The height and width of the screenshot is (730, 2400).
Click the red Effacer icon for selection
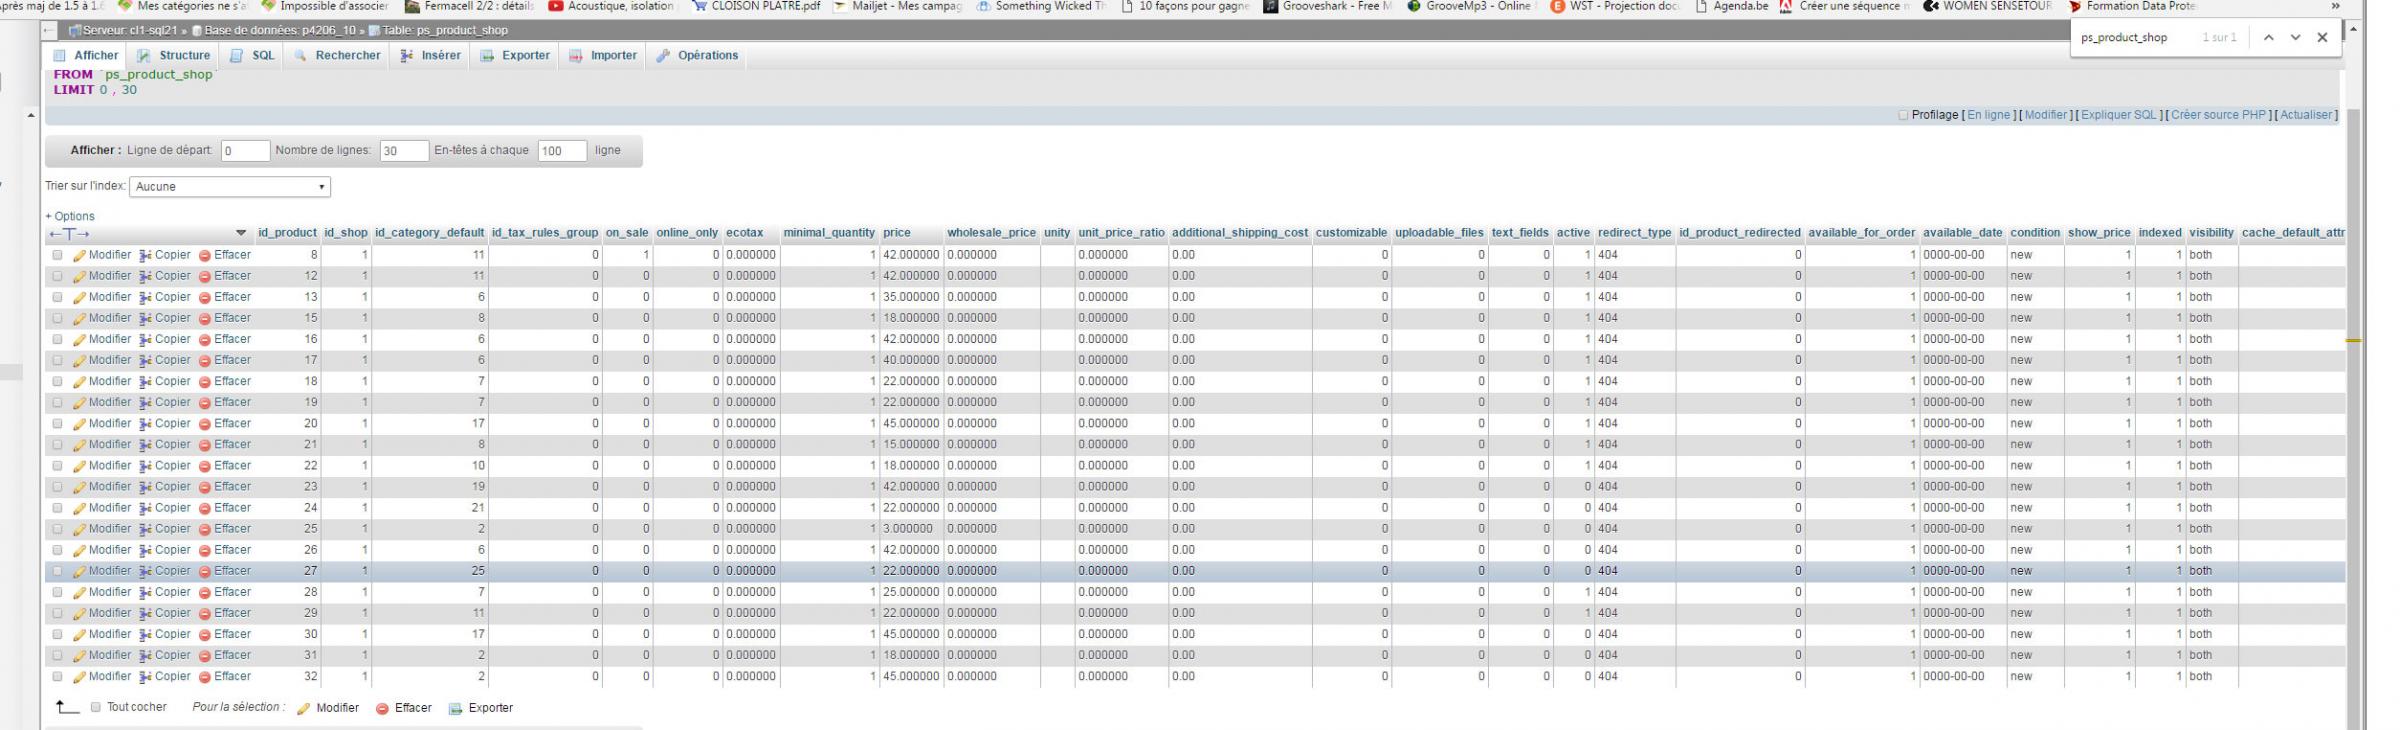(x=382, y=709)
